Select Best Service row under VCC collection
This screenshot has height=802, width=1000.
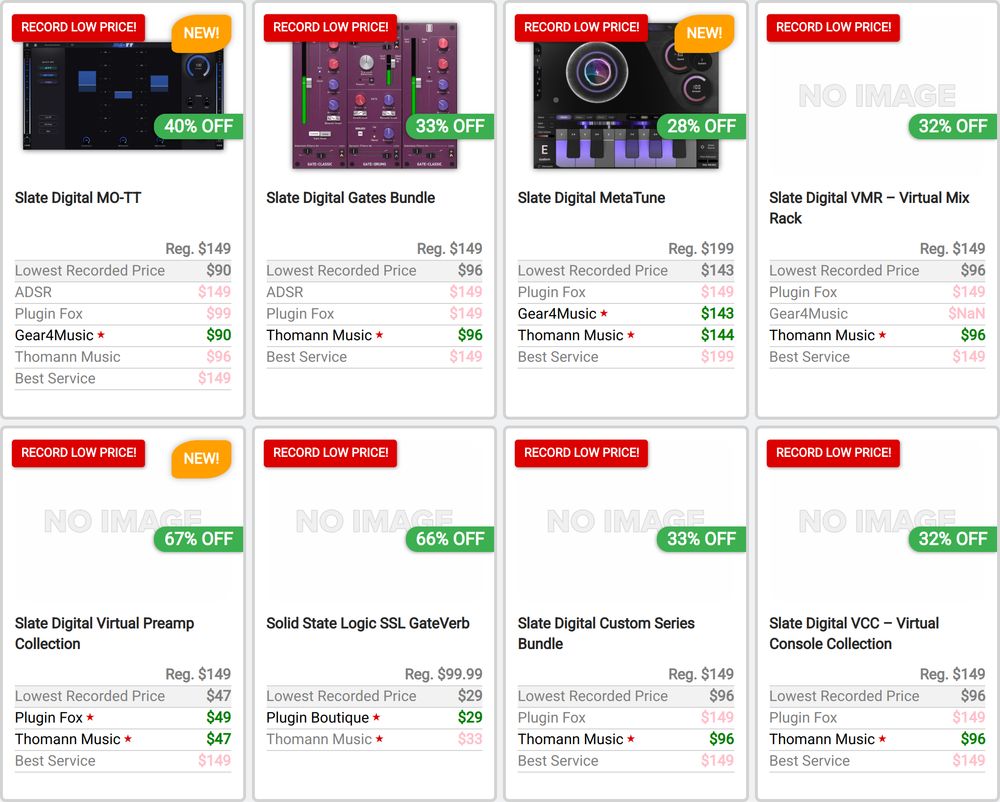click(x=877, y=761)
